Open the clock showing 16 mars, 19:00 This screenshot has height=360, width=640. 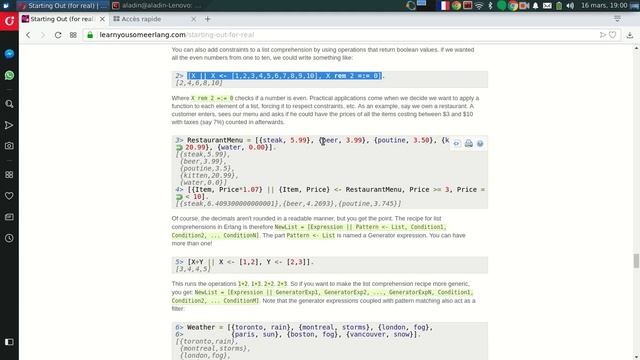604,6
